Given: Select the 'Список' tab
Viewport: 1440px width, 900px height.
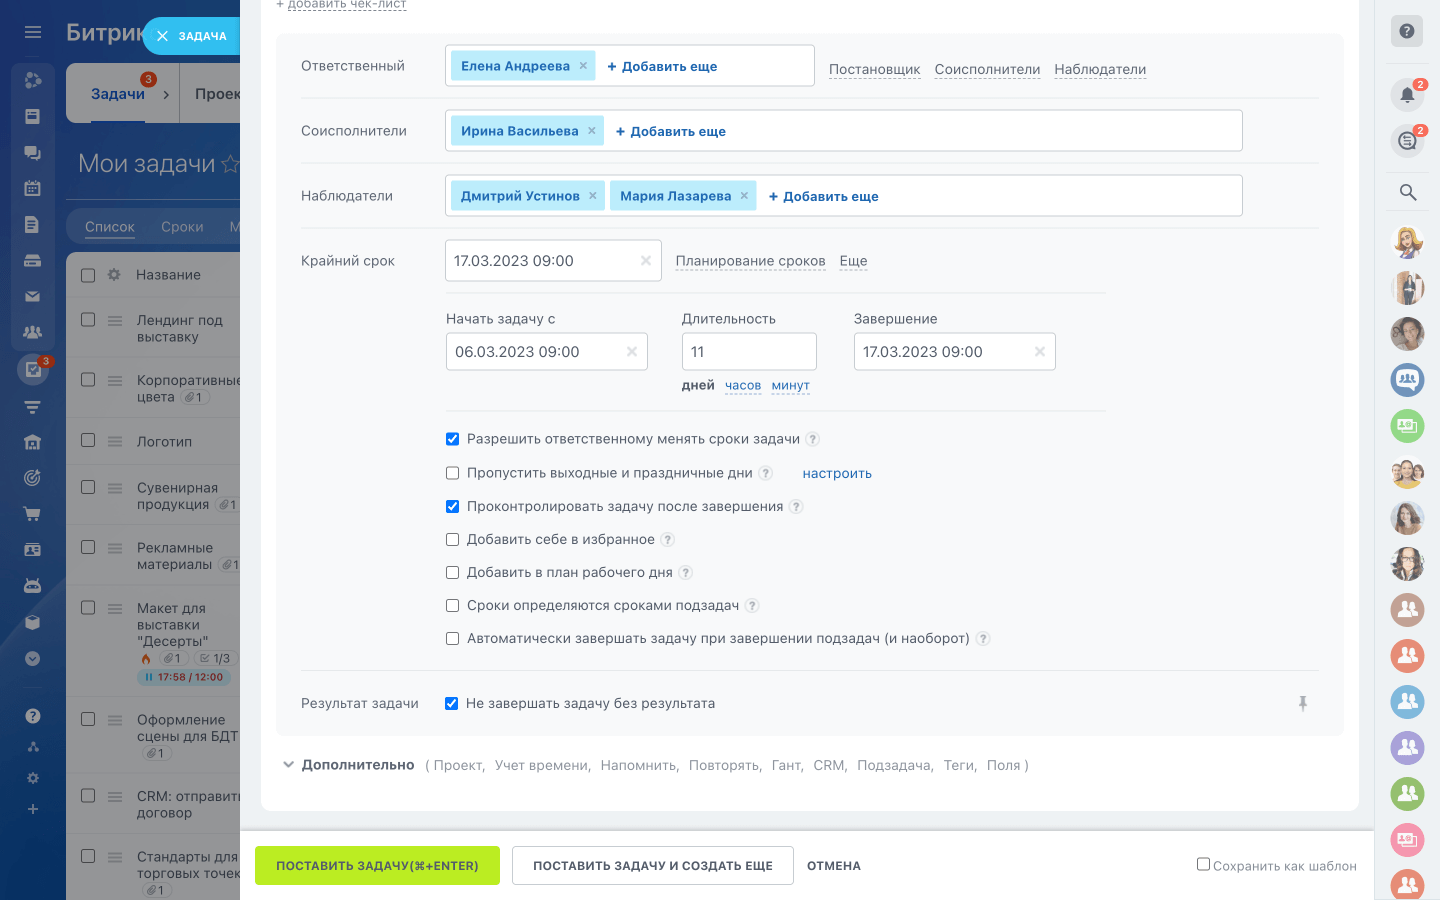Looking at the screenshot, I should click(108, 226).
